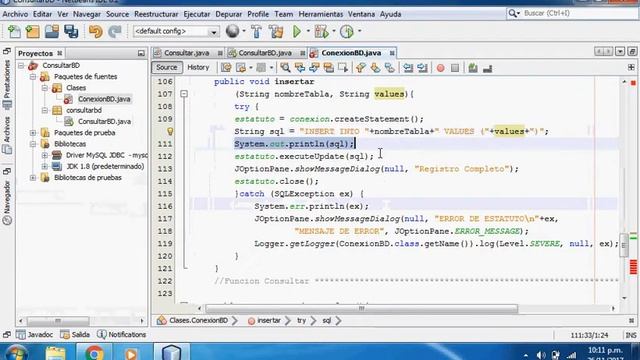Open the Salida output panel
Viewport: 640px width, 360px height.
[75, 335]
